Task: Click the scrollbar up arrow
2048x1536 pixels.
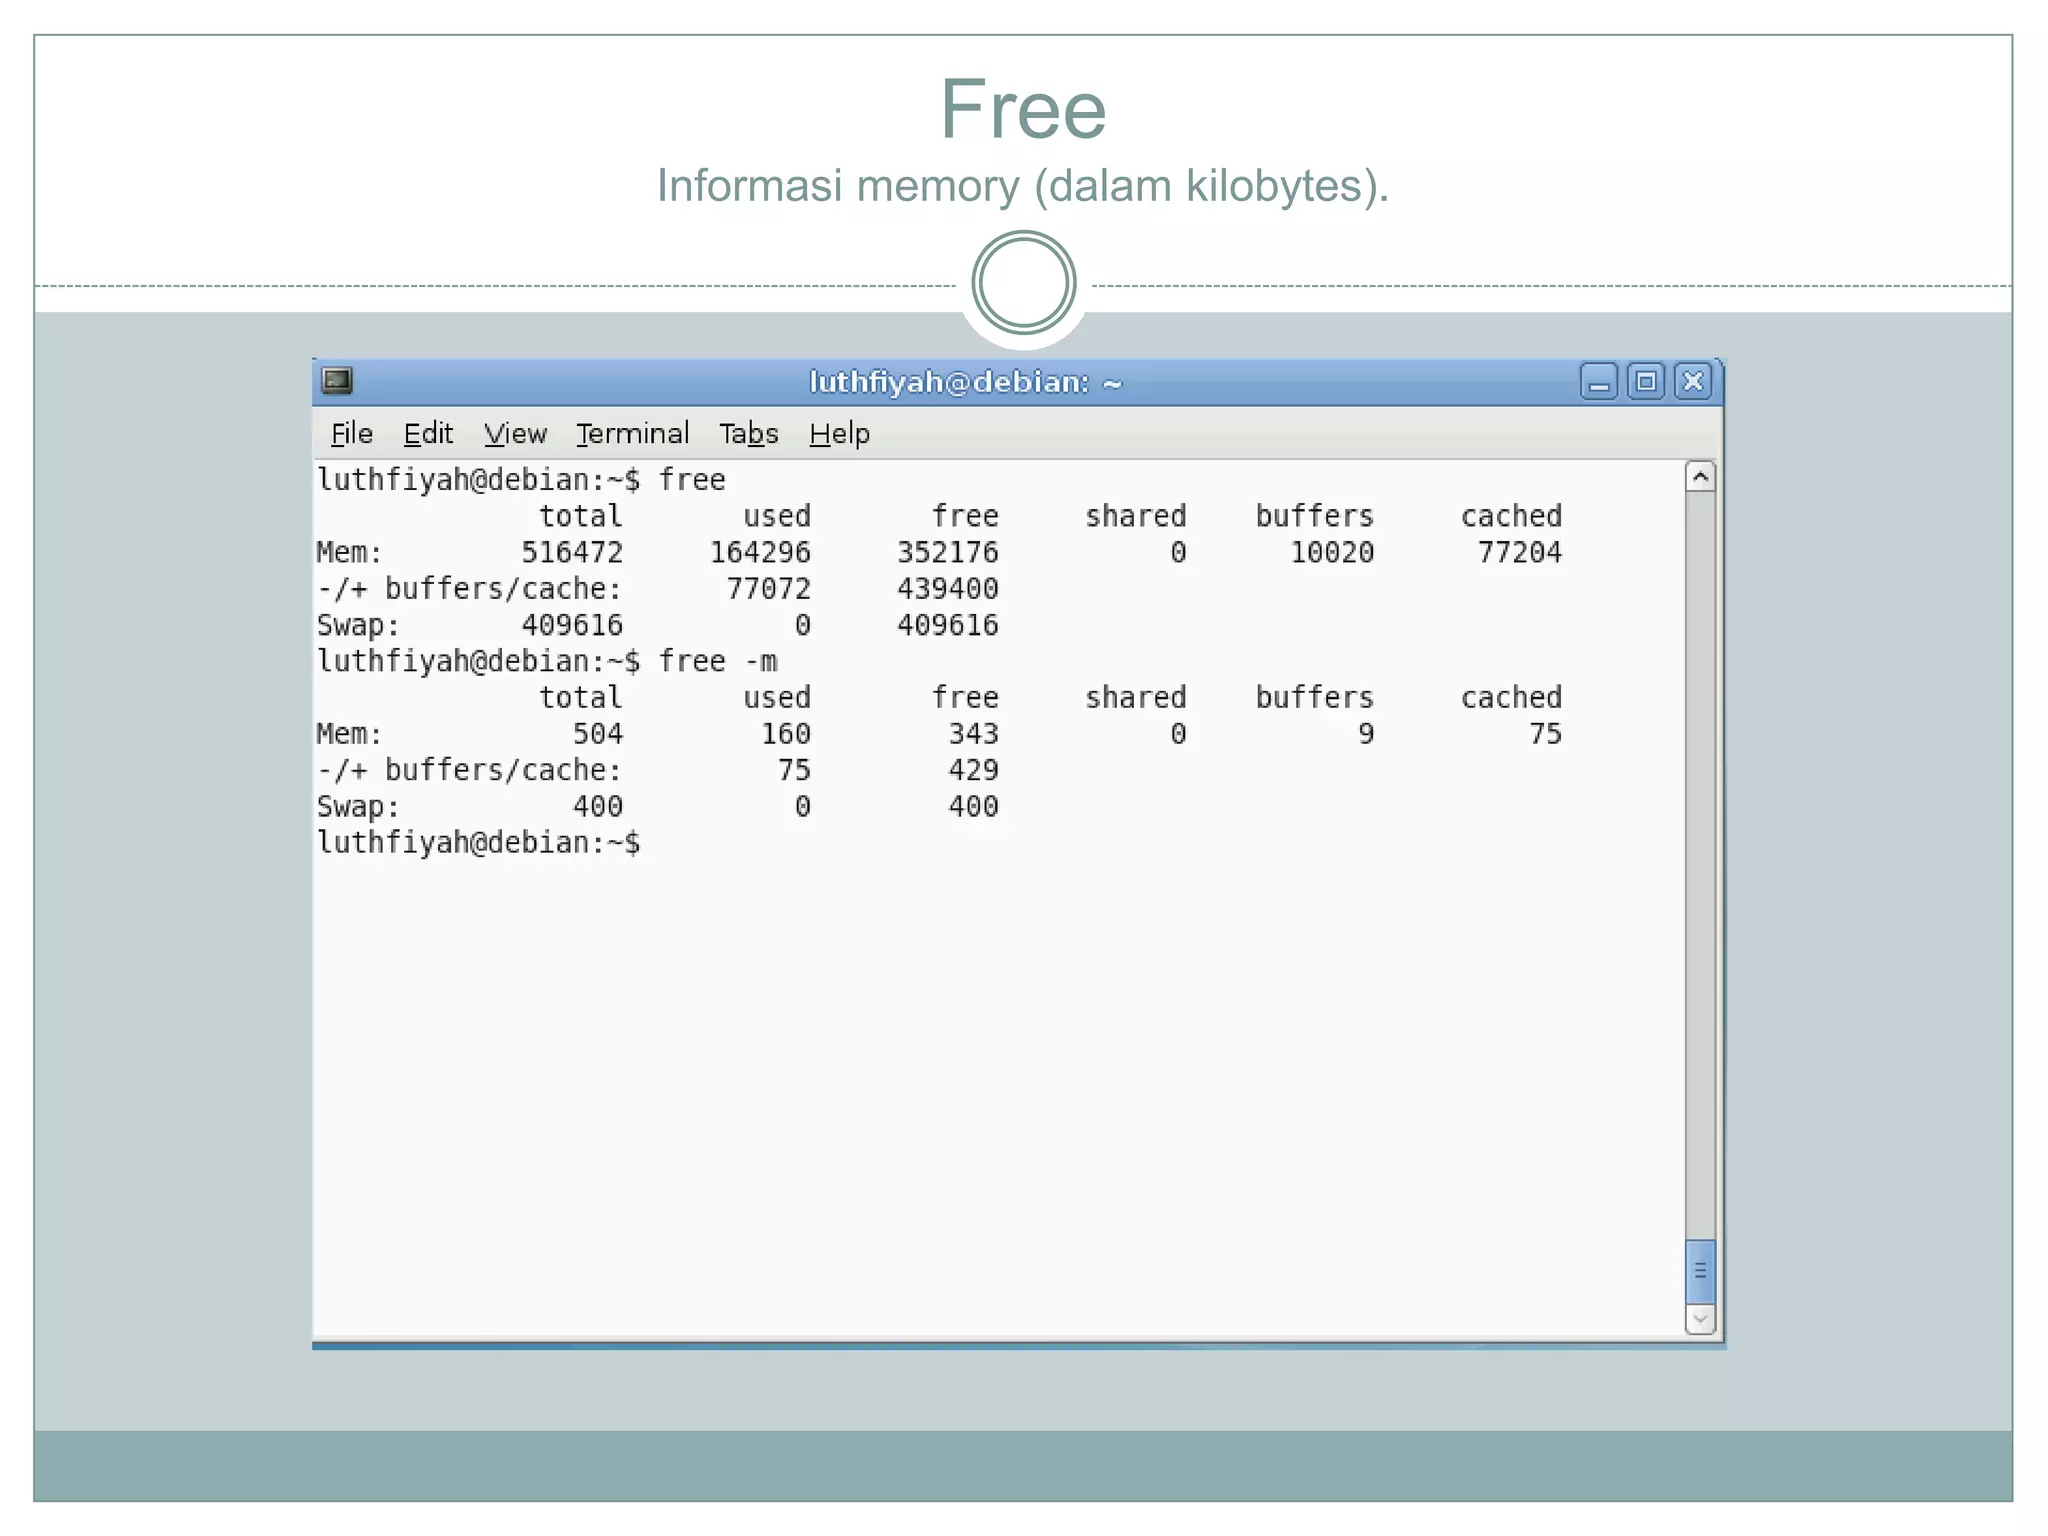Action: 1700,477
